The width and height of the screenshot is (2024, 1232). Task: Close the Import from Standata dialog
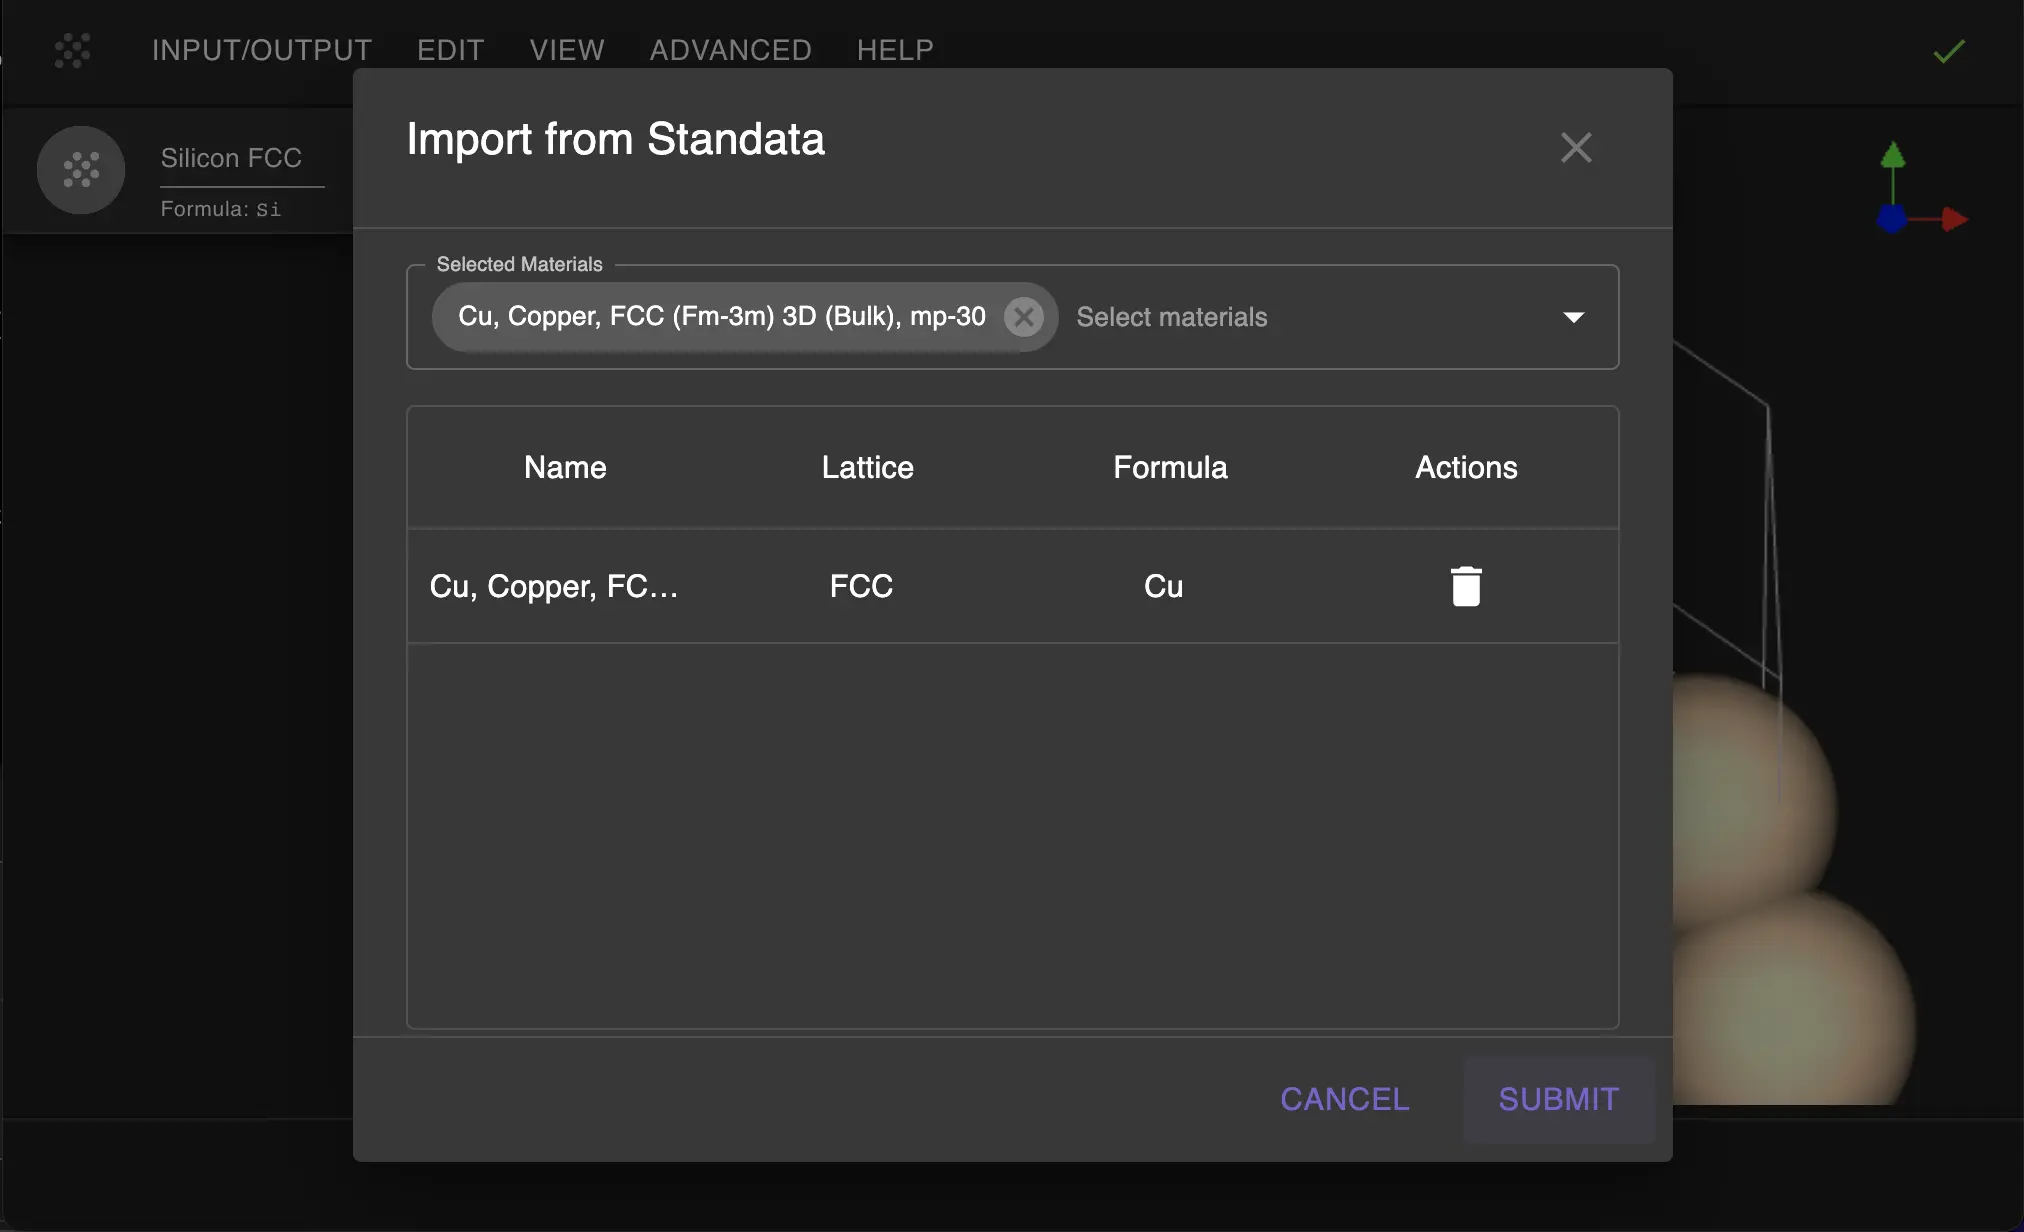(x=1575, y=147)
